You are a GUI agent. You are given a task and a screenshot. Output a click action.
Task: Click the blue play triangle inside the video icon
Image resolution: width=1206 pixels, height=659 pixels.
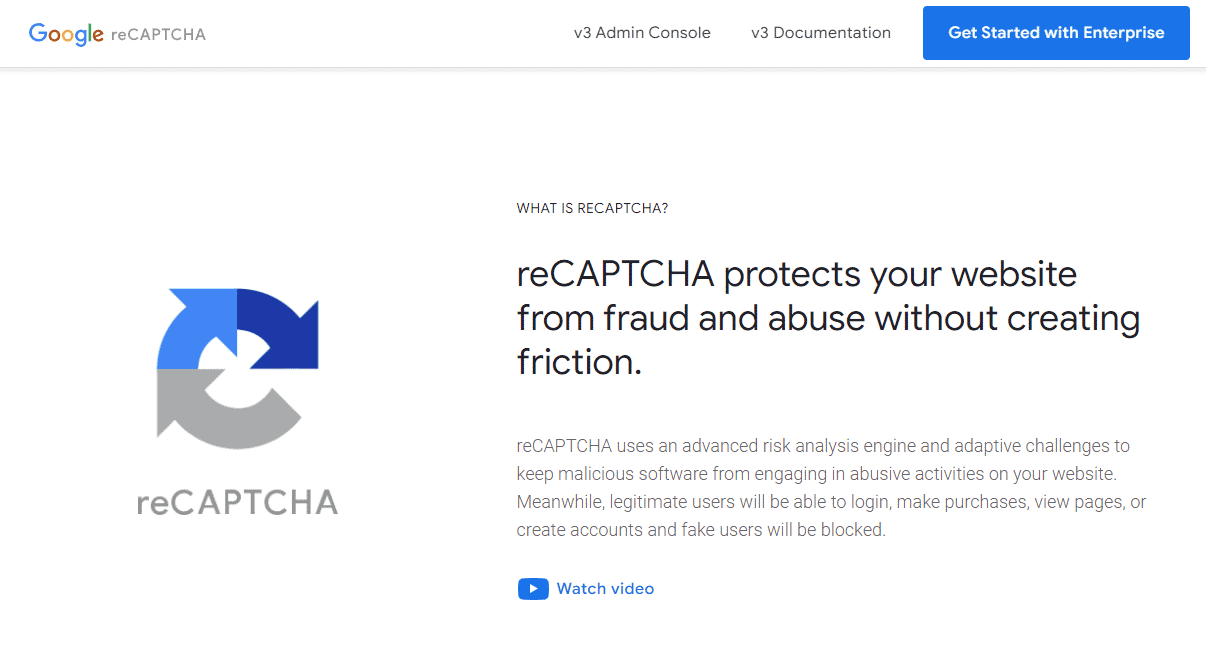click(535, 588)
